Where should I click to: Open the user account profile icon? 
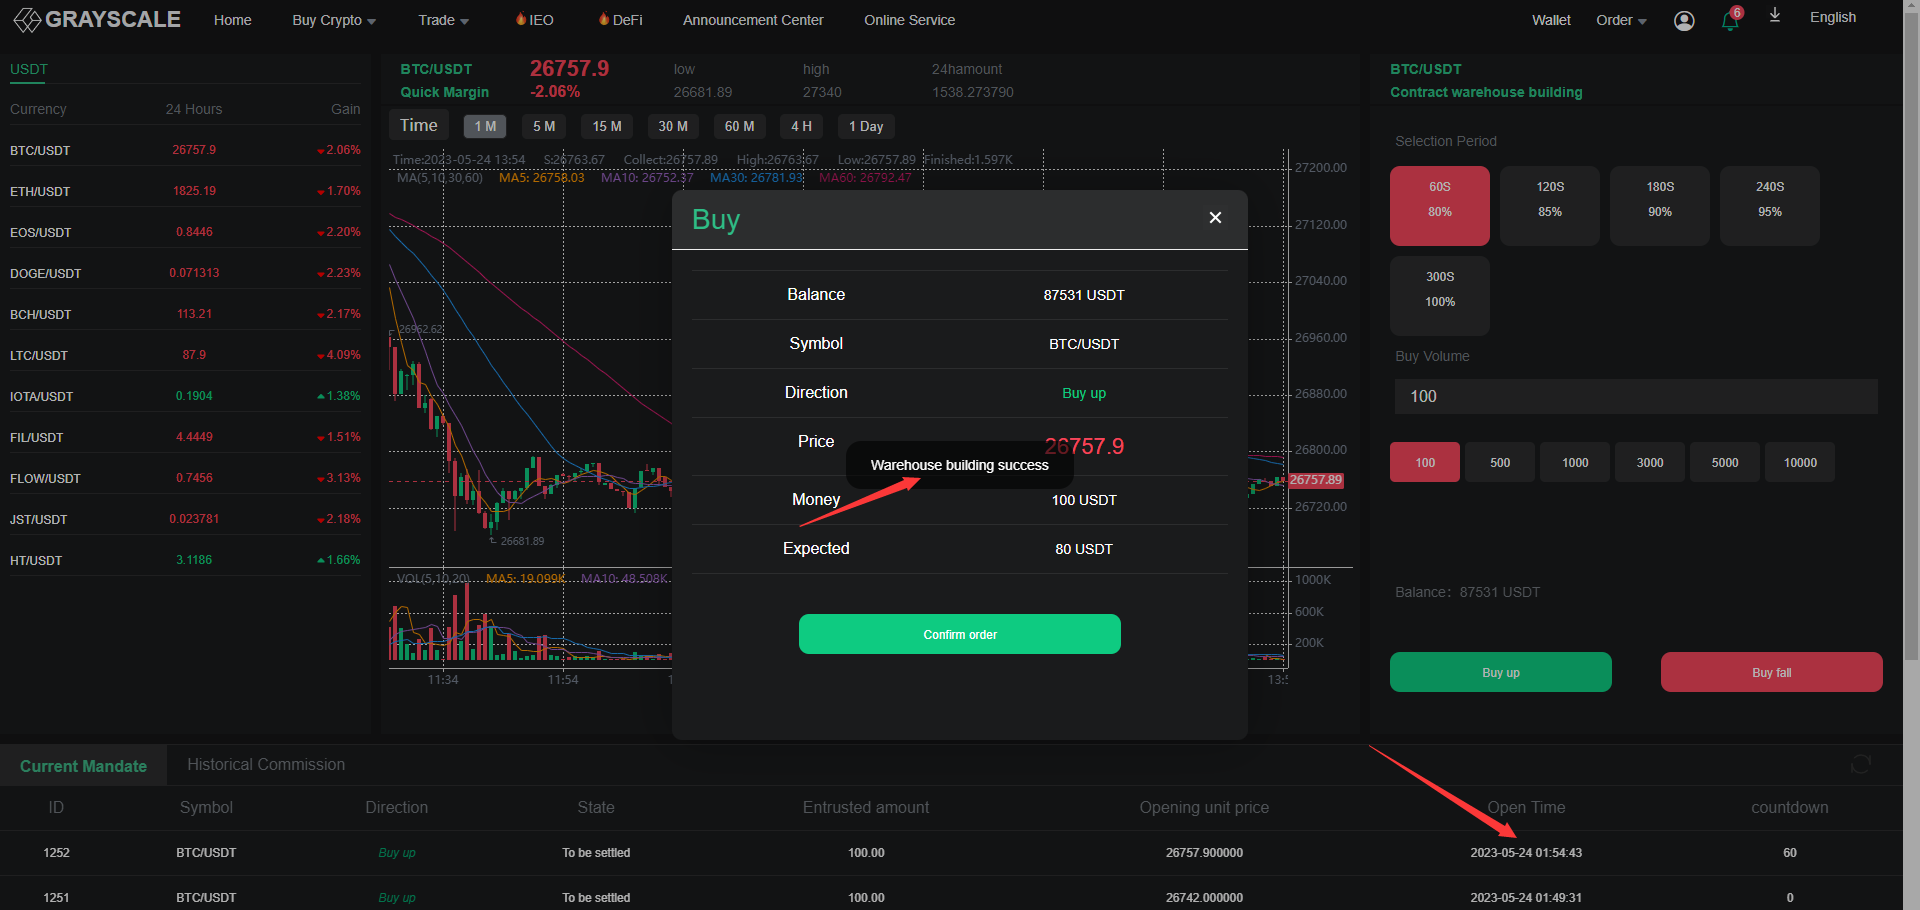[1684, 21]
